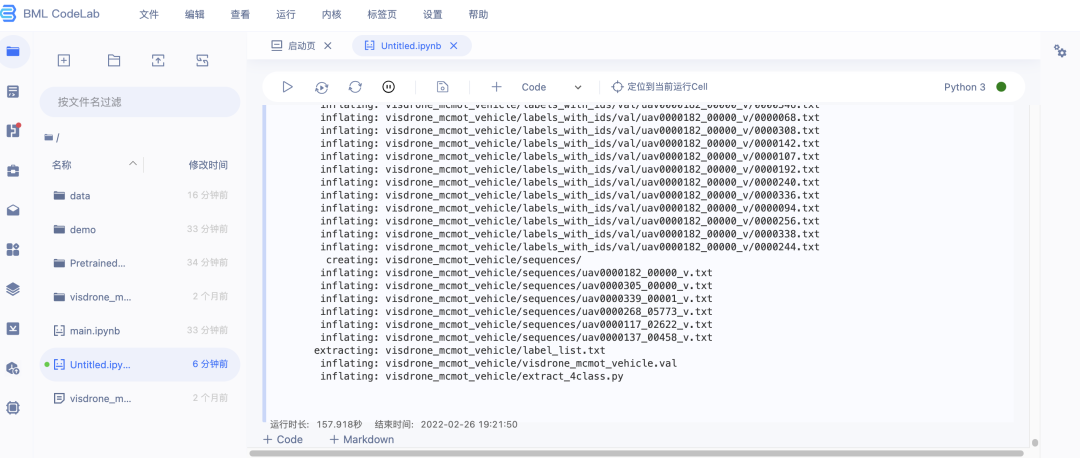
Task: Insert a cell with the toolbar plus icon
Action: pyautogui.click(x=496, y=87)
